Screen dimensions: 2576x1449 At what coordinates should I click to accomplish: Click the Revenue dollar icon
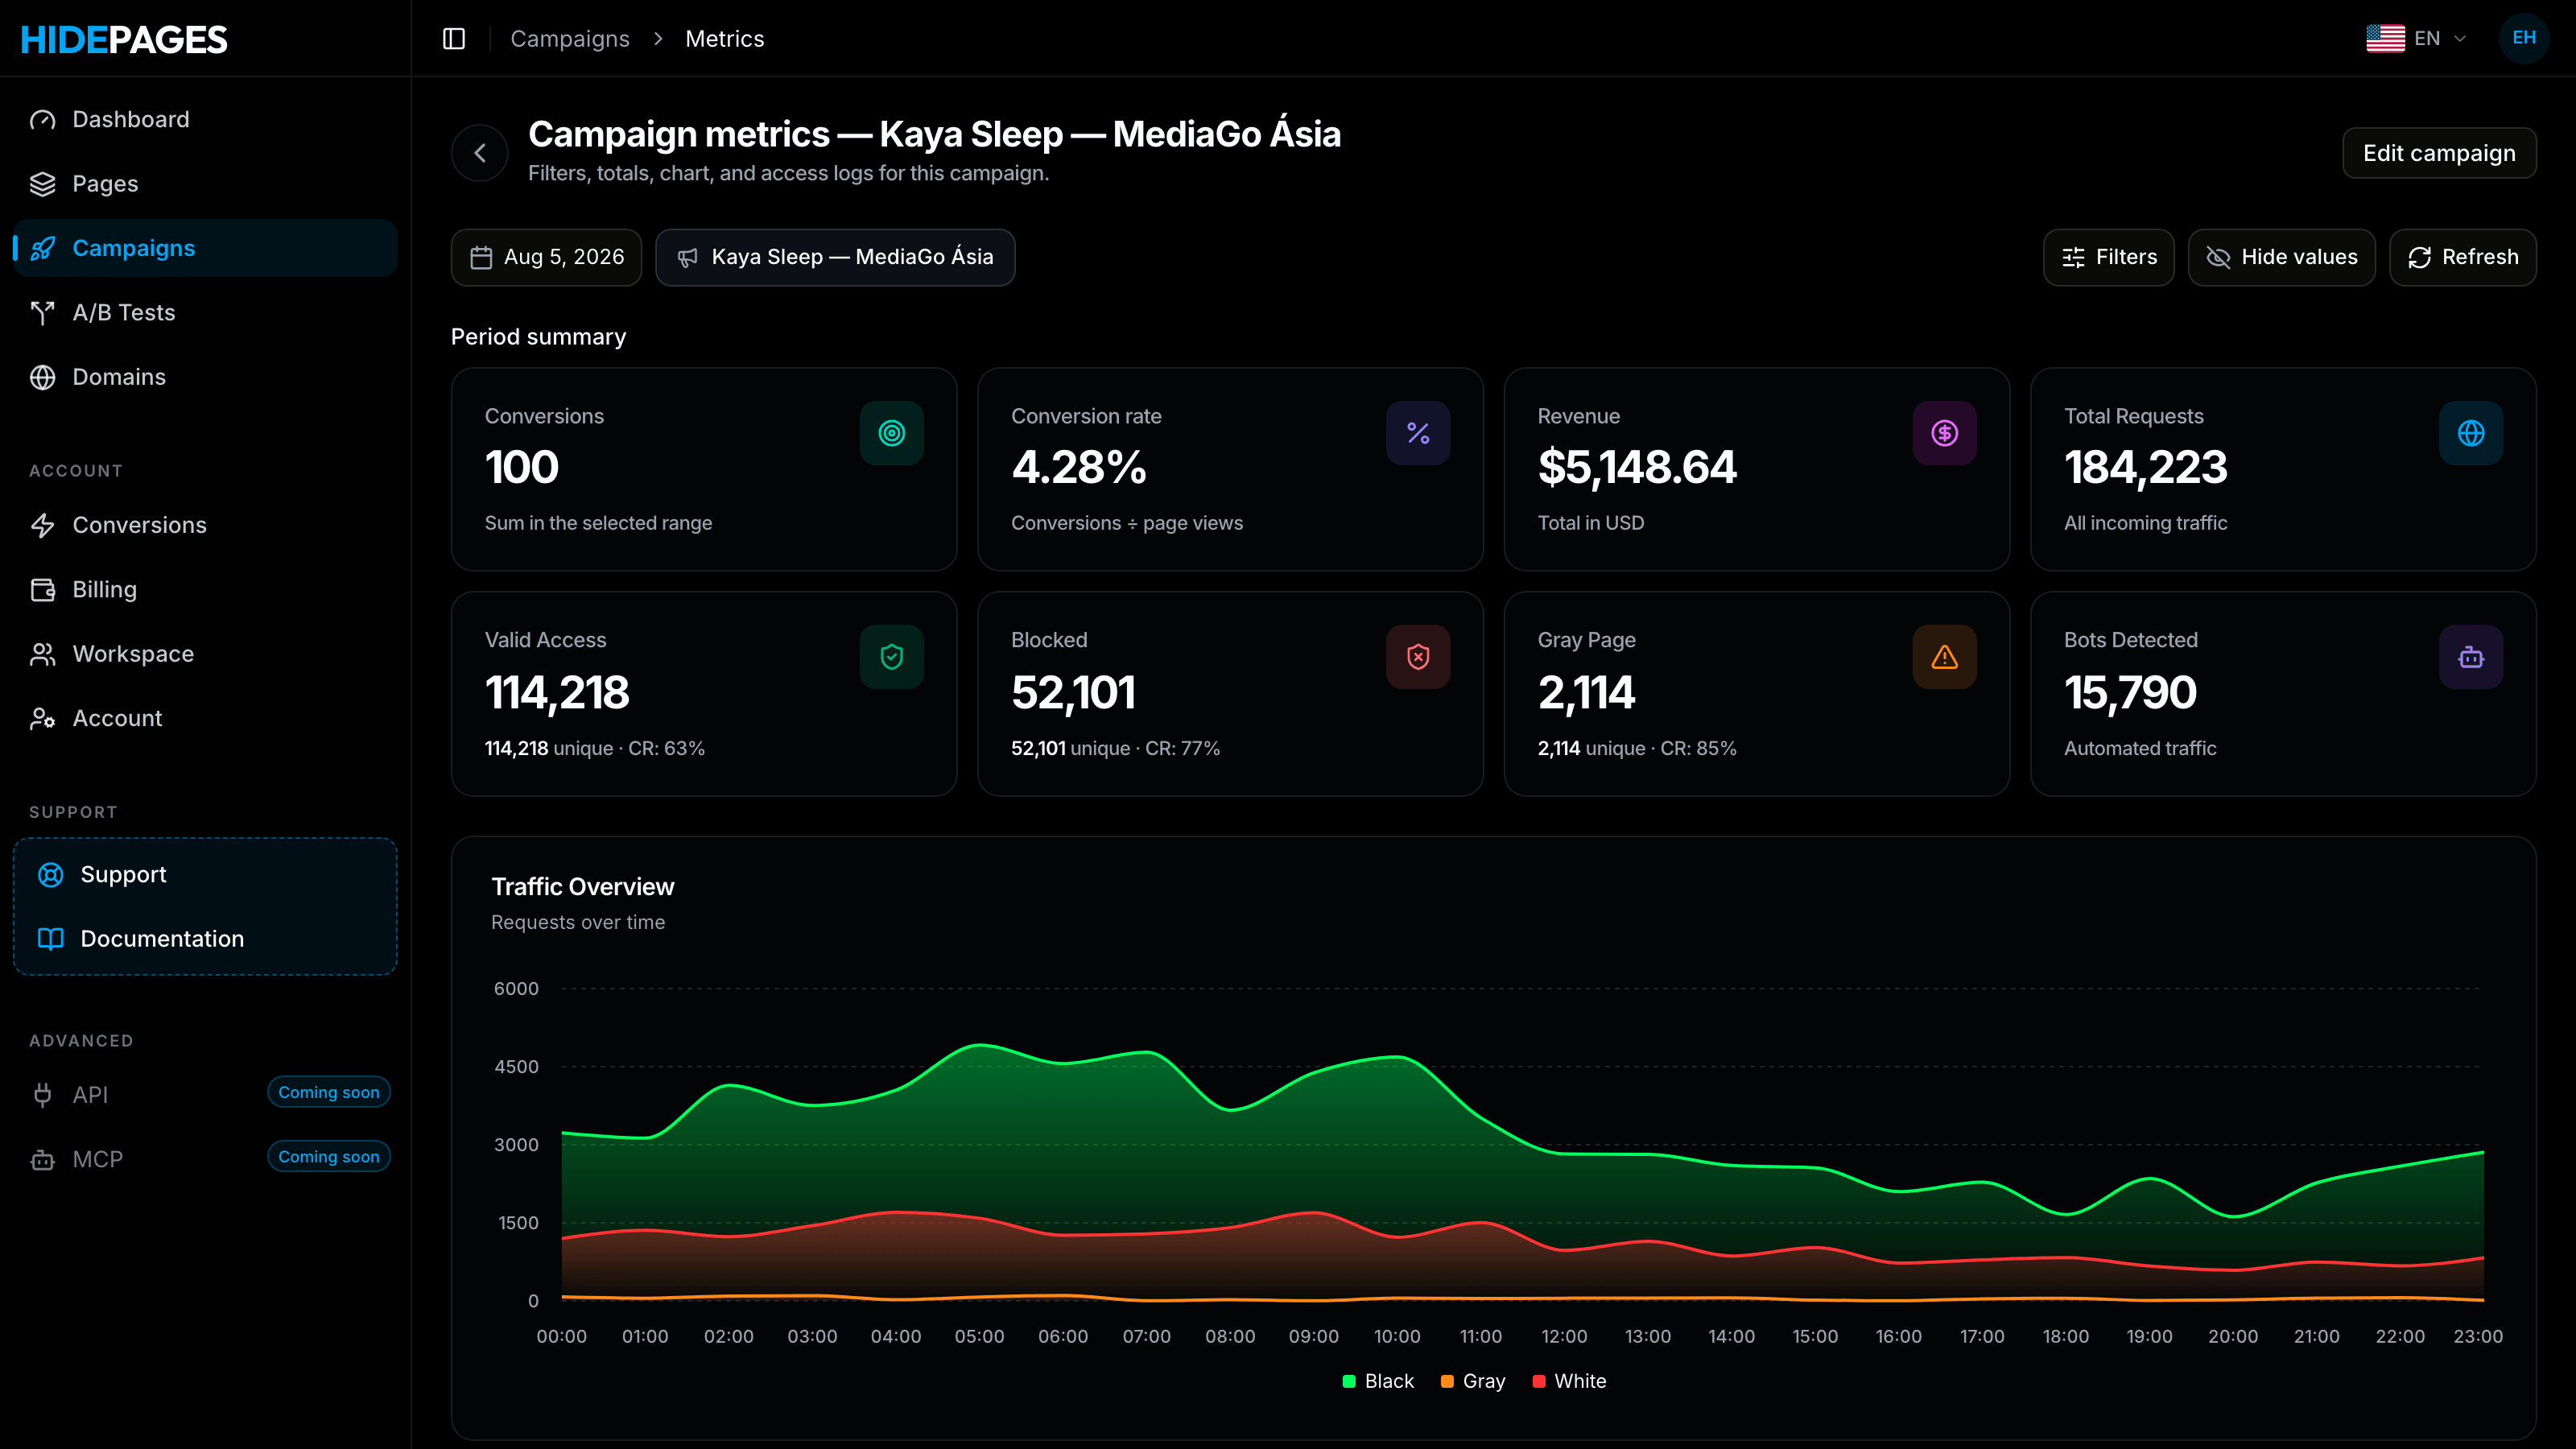pos(1944,433)
